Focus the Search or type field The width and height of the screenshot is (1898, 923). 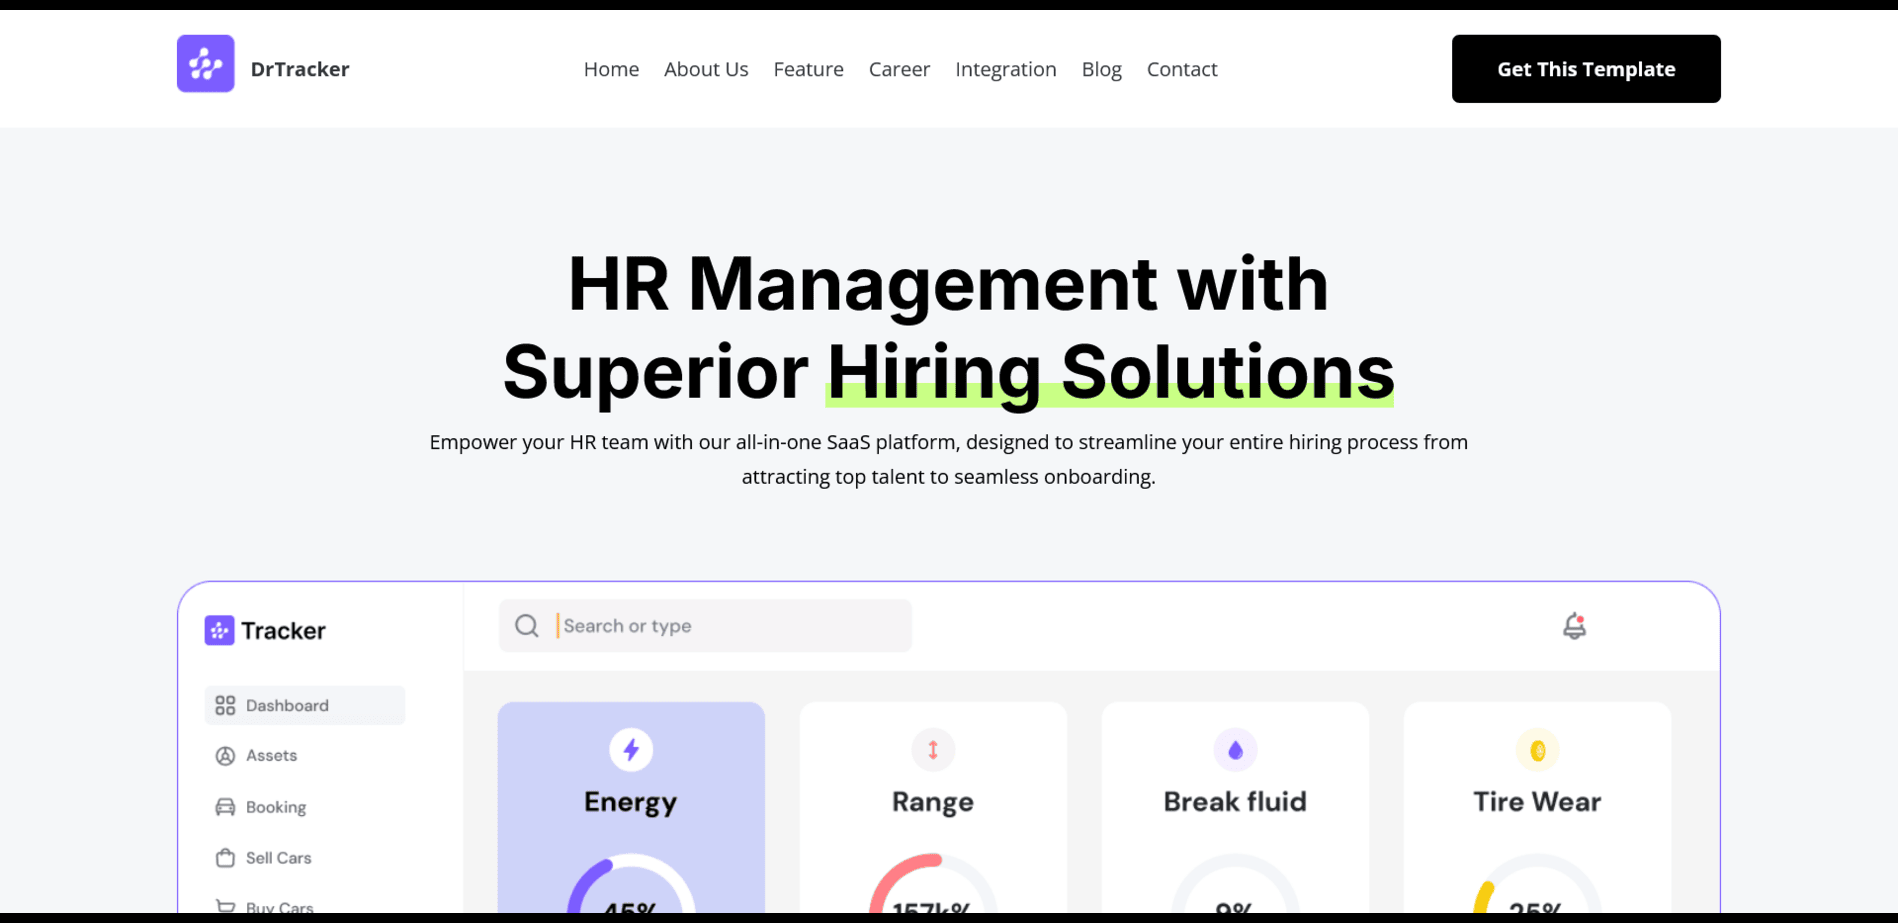point(730,626)
